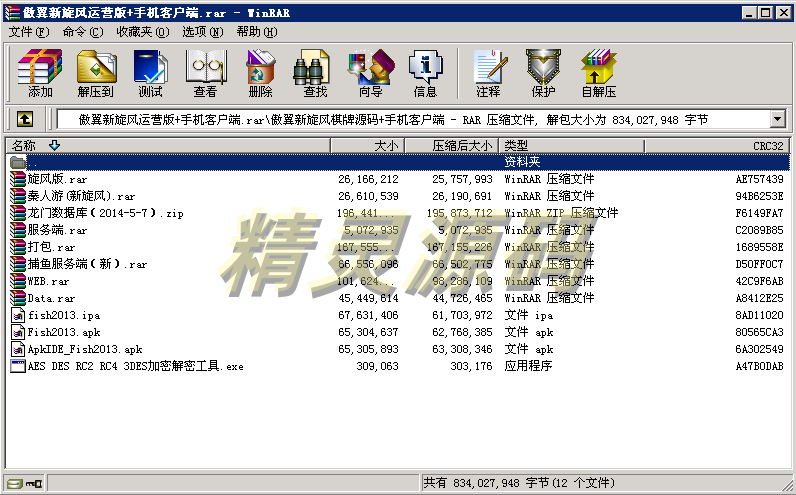This screenshot has width=796, height=495.
Task: Select file 捕鱼服务端(新).rar
Action: [x=87, y=264]
